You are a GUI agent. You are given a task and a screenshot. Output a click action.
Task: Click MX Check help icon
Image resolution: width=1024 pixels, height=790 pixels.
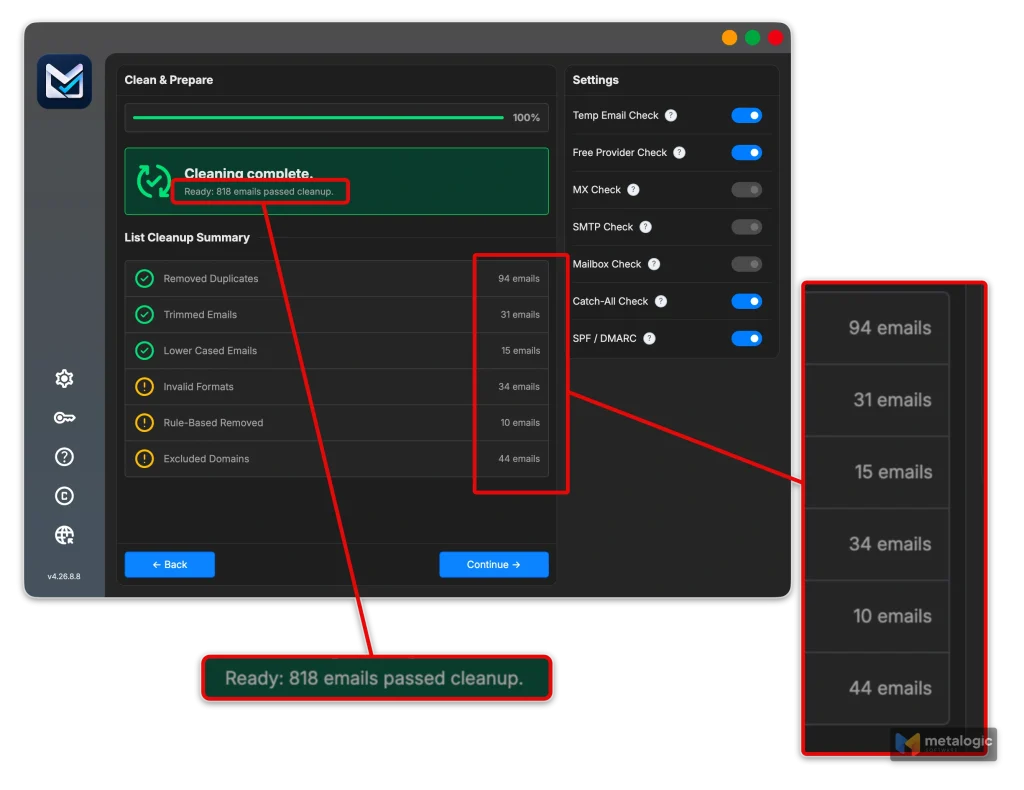633,190
